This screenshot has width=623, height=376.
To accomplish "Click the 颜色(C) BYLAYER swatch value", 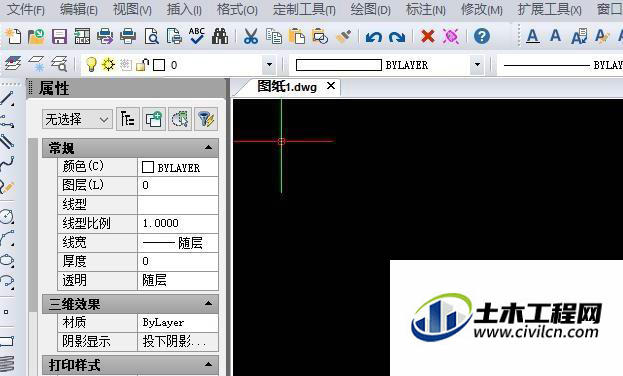I will 178,167.
